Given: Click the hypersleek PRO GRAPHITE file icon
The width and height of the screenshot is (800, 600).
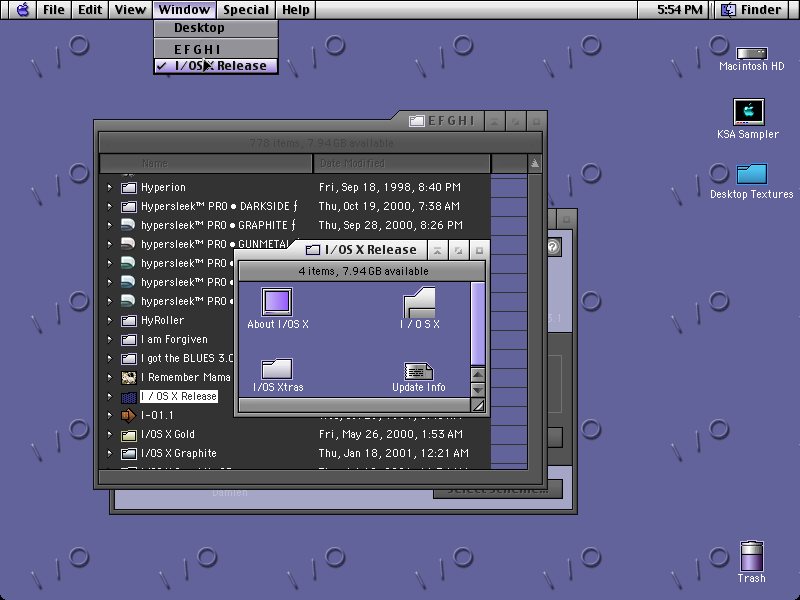Looking at the screenshot, I should pyautogui.click(x=129, y=225).
